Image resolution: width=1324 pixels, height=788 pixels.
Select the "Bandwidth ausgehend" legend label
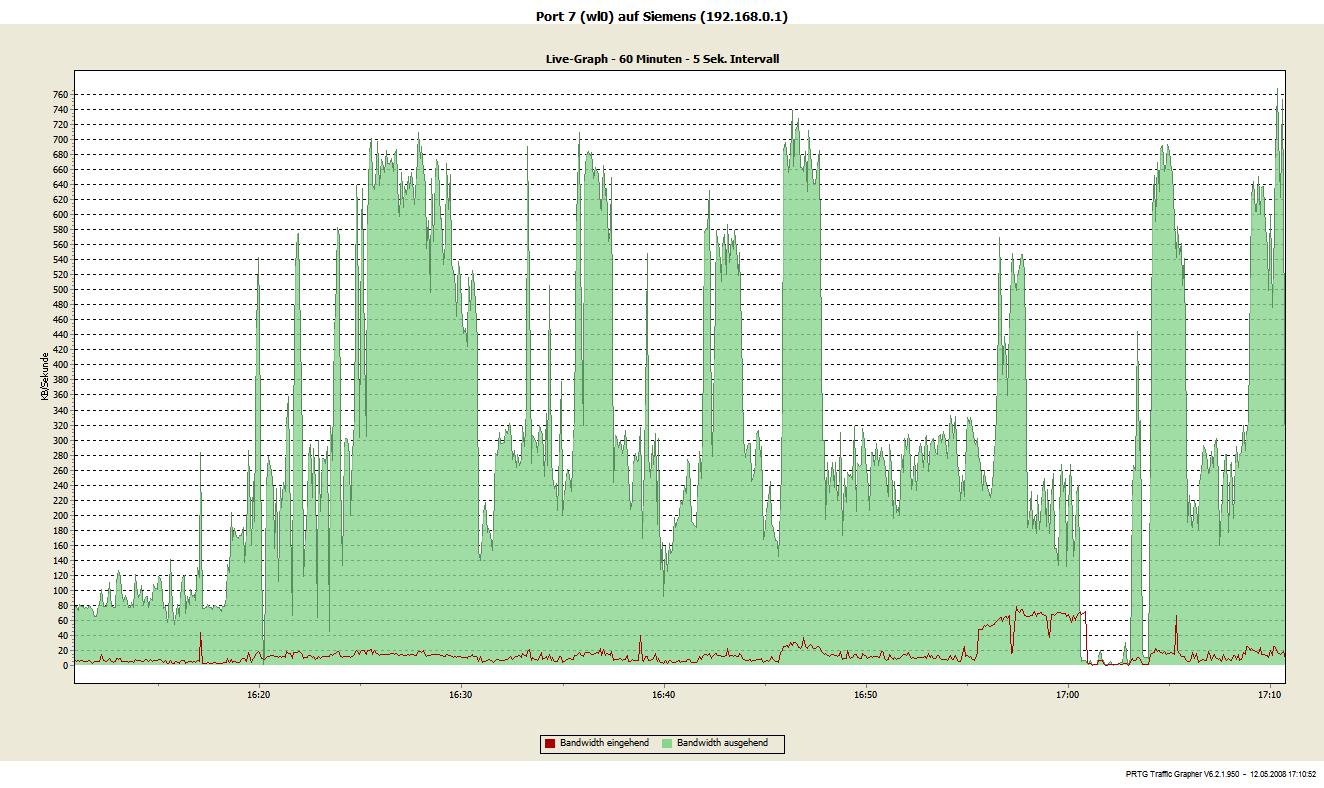722,743
